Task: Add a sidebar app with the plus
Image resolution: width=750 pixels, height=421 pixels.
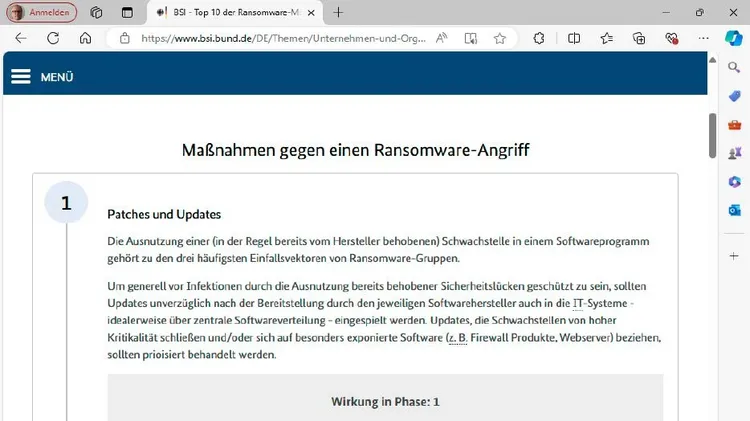Action: point(734,256)
